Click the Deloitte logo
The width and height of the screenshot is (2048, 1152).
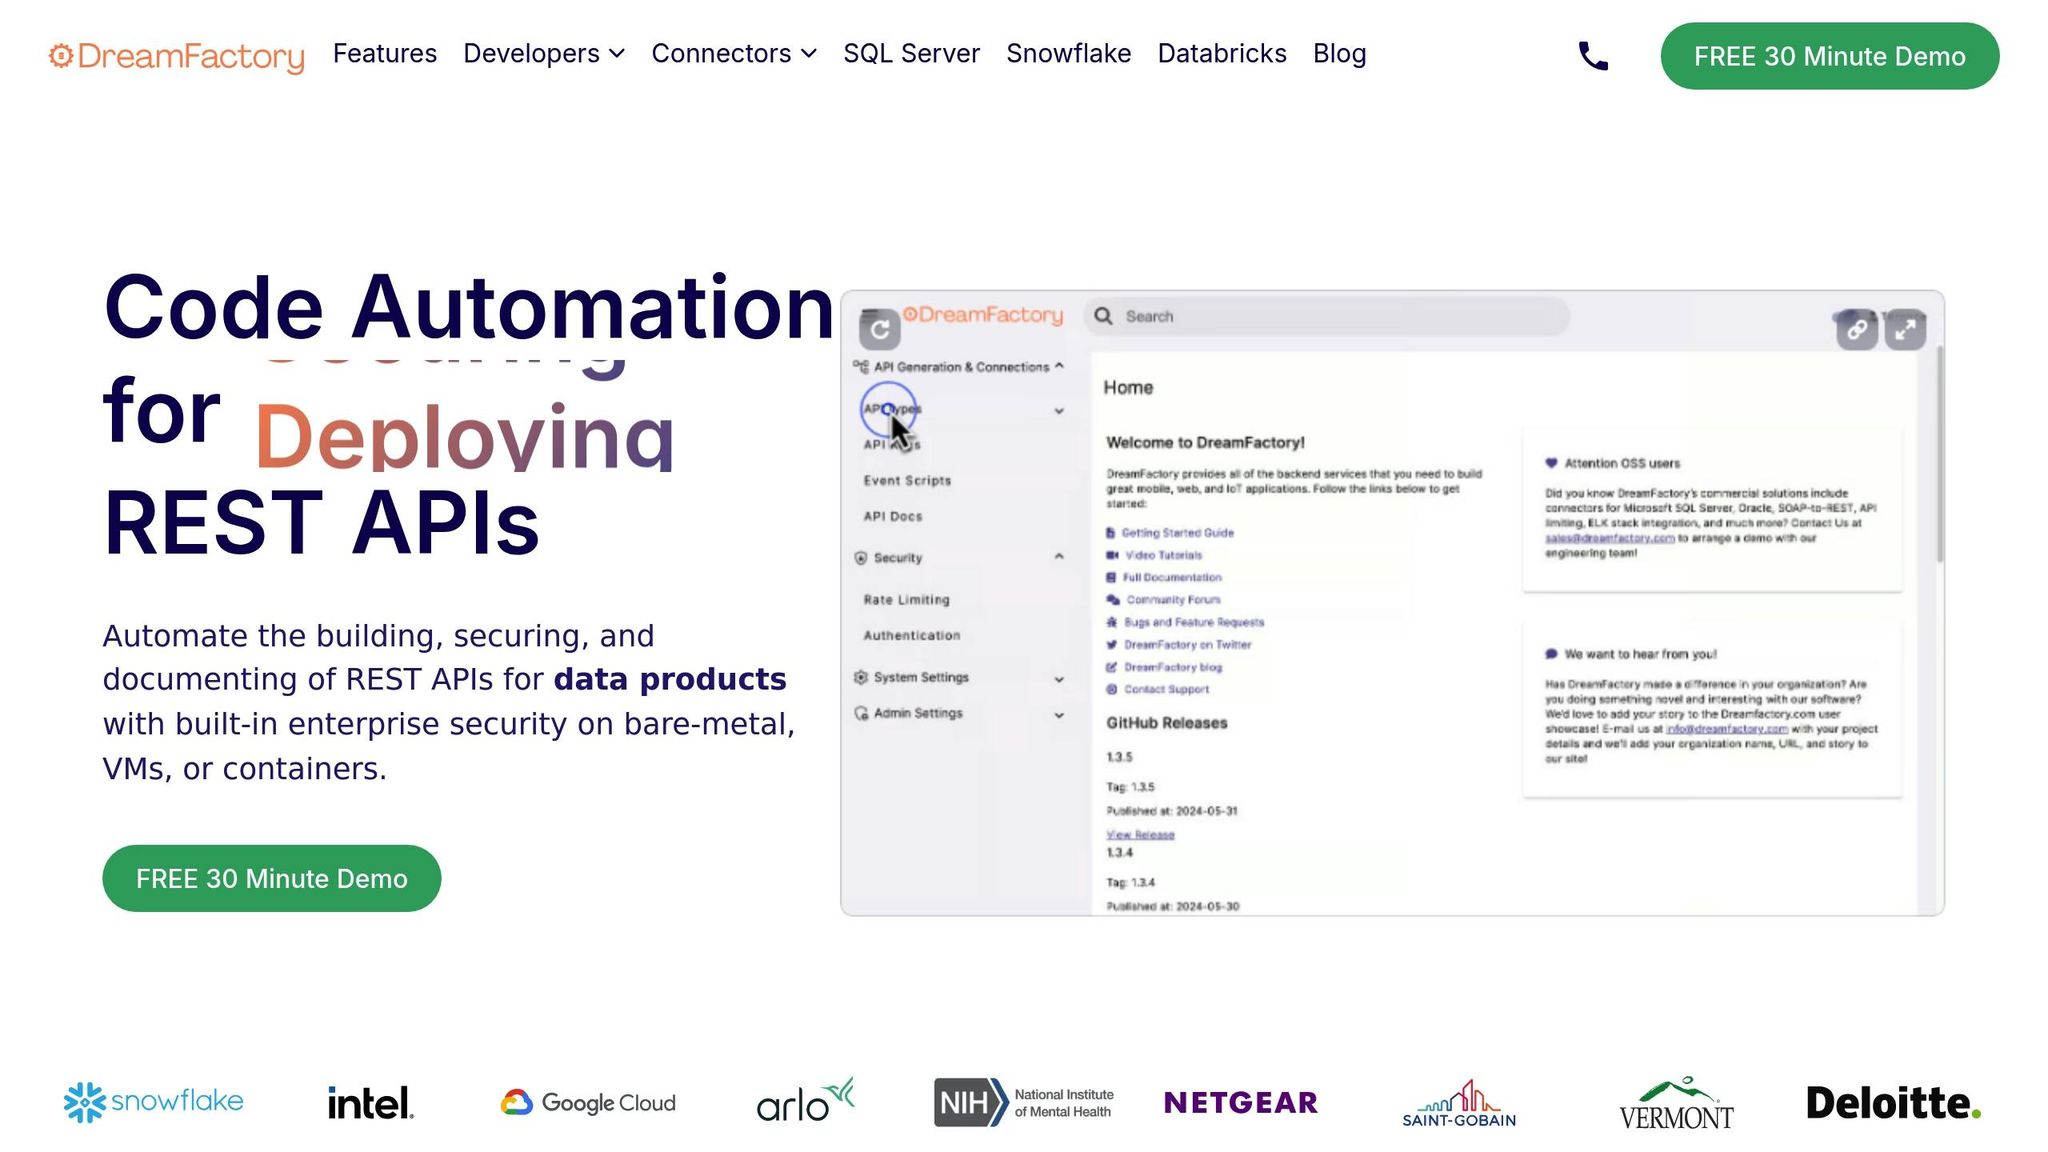tap(1892, 1102)
